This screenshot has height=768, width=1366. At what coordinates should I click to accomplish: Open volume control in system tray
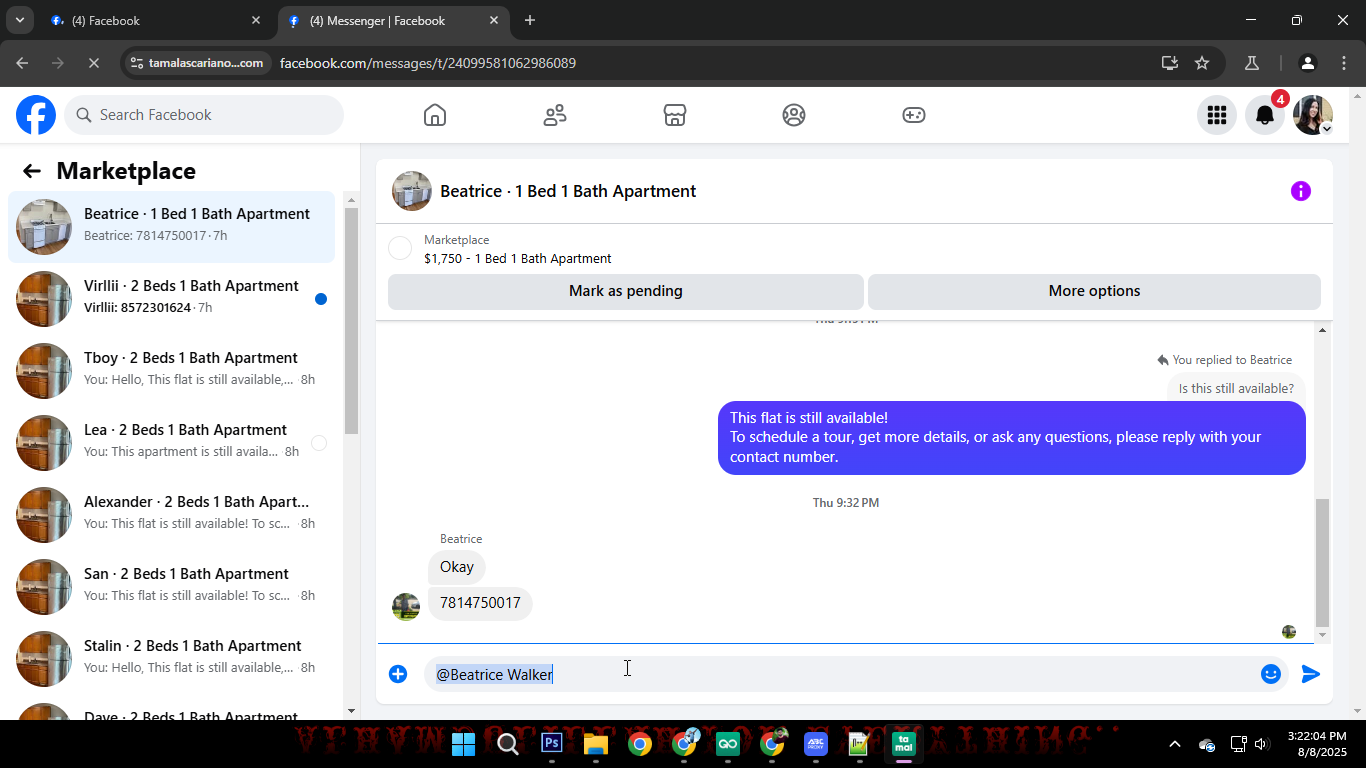point(1261,744)
